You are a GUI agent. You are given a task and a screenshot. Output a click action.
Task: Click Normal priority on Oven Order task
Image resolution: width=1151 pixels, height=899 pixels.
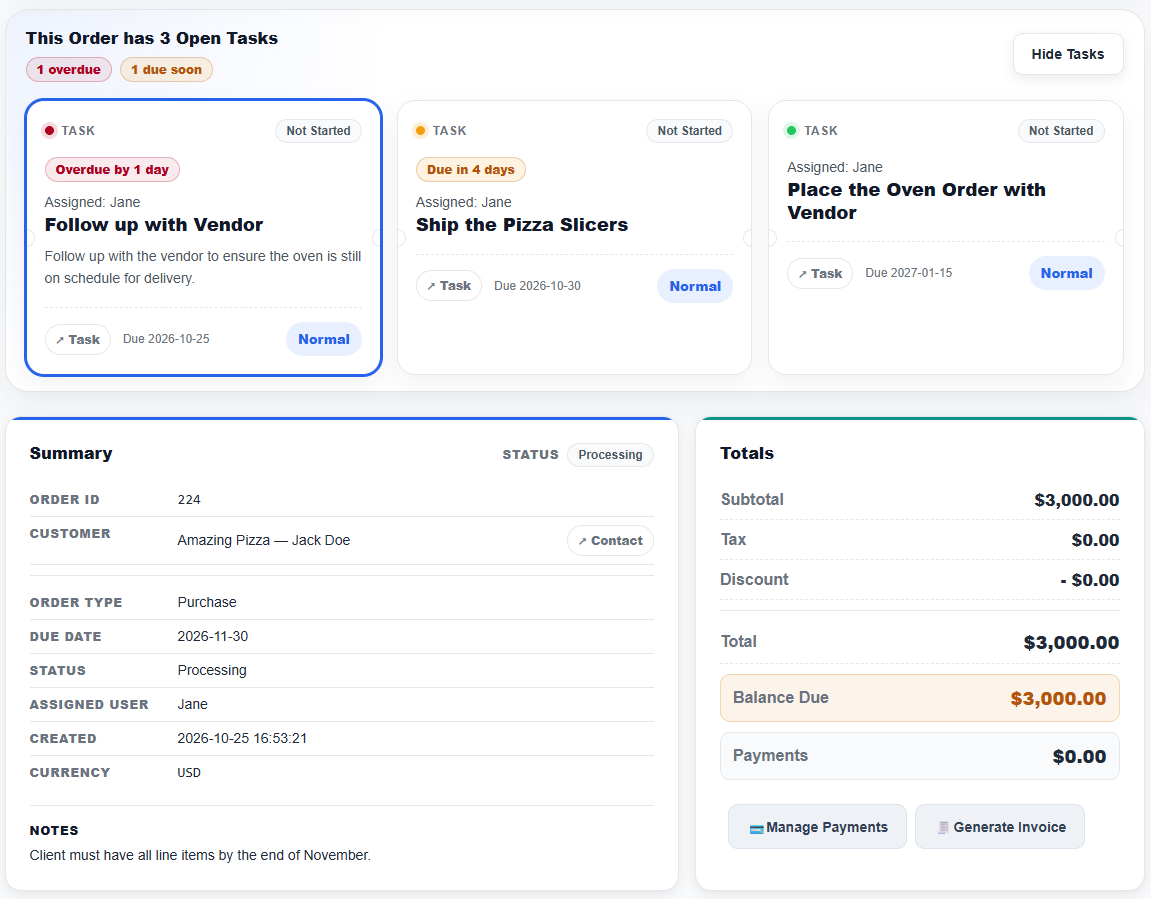point(1067,273)
